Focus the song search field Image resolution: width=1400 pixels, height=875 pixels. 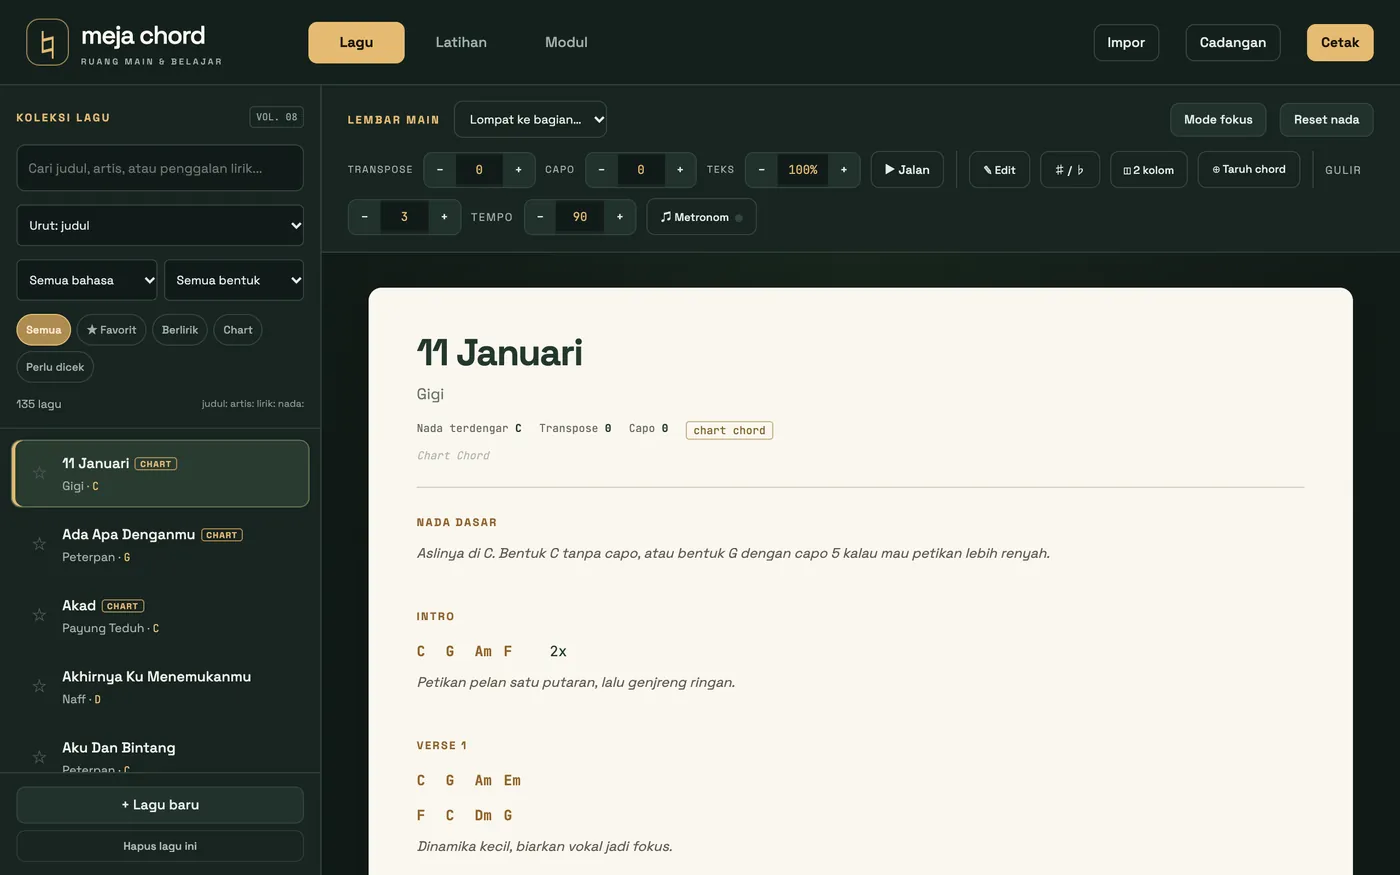160,168
